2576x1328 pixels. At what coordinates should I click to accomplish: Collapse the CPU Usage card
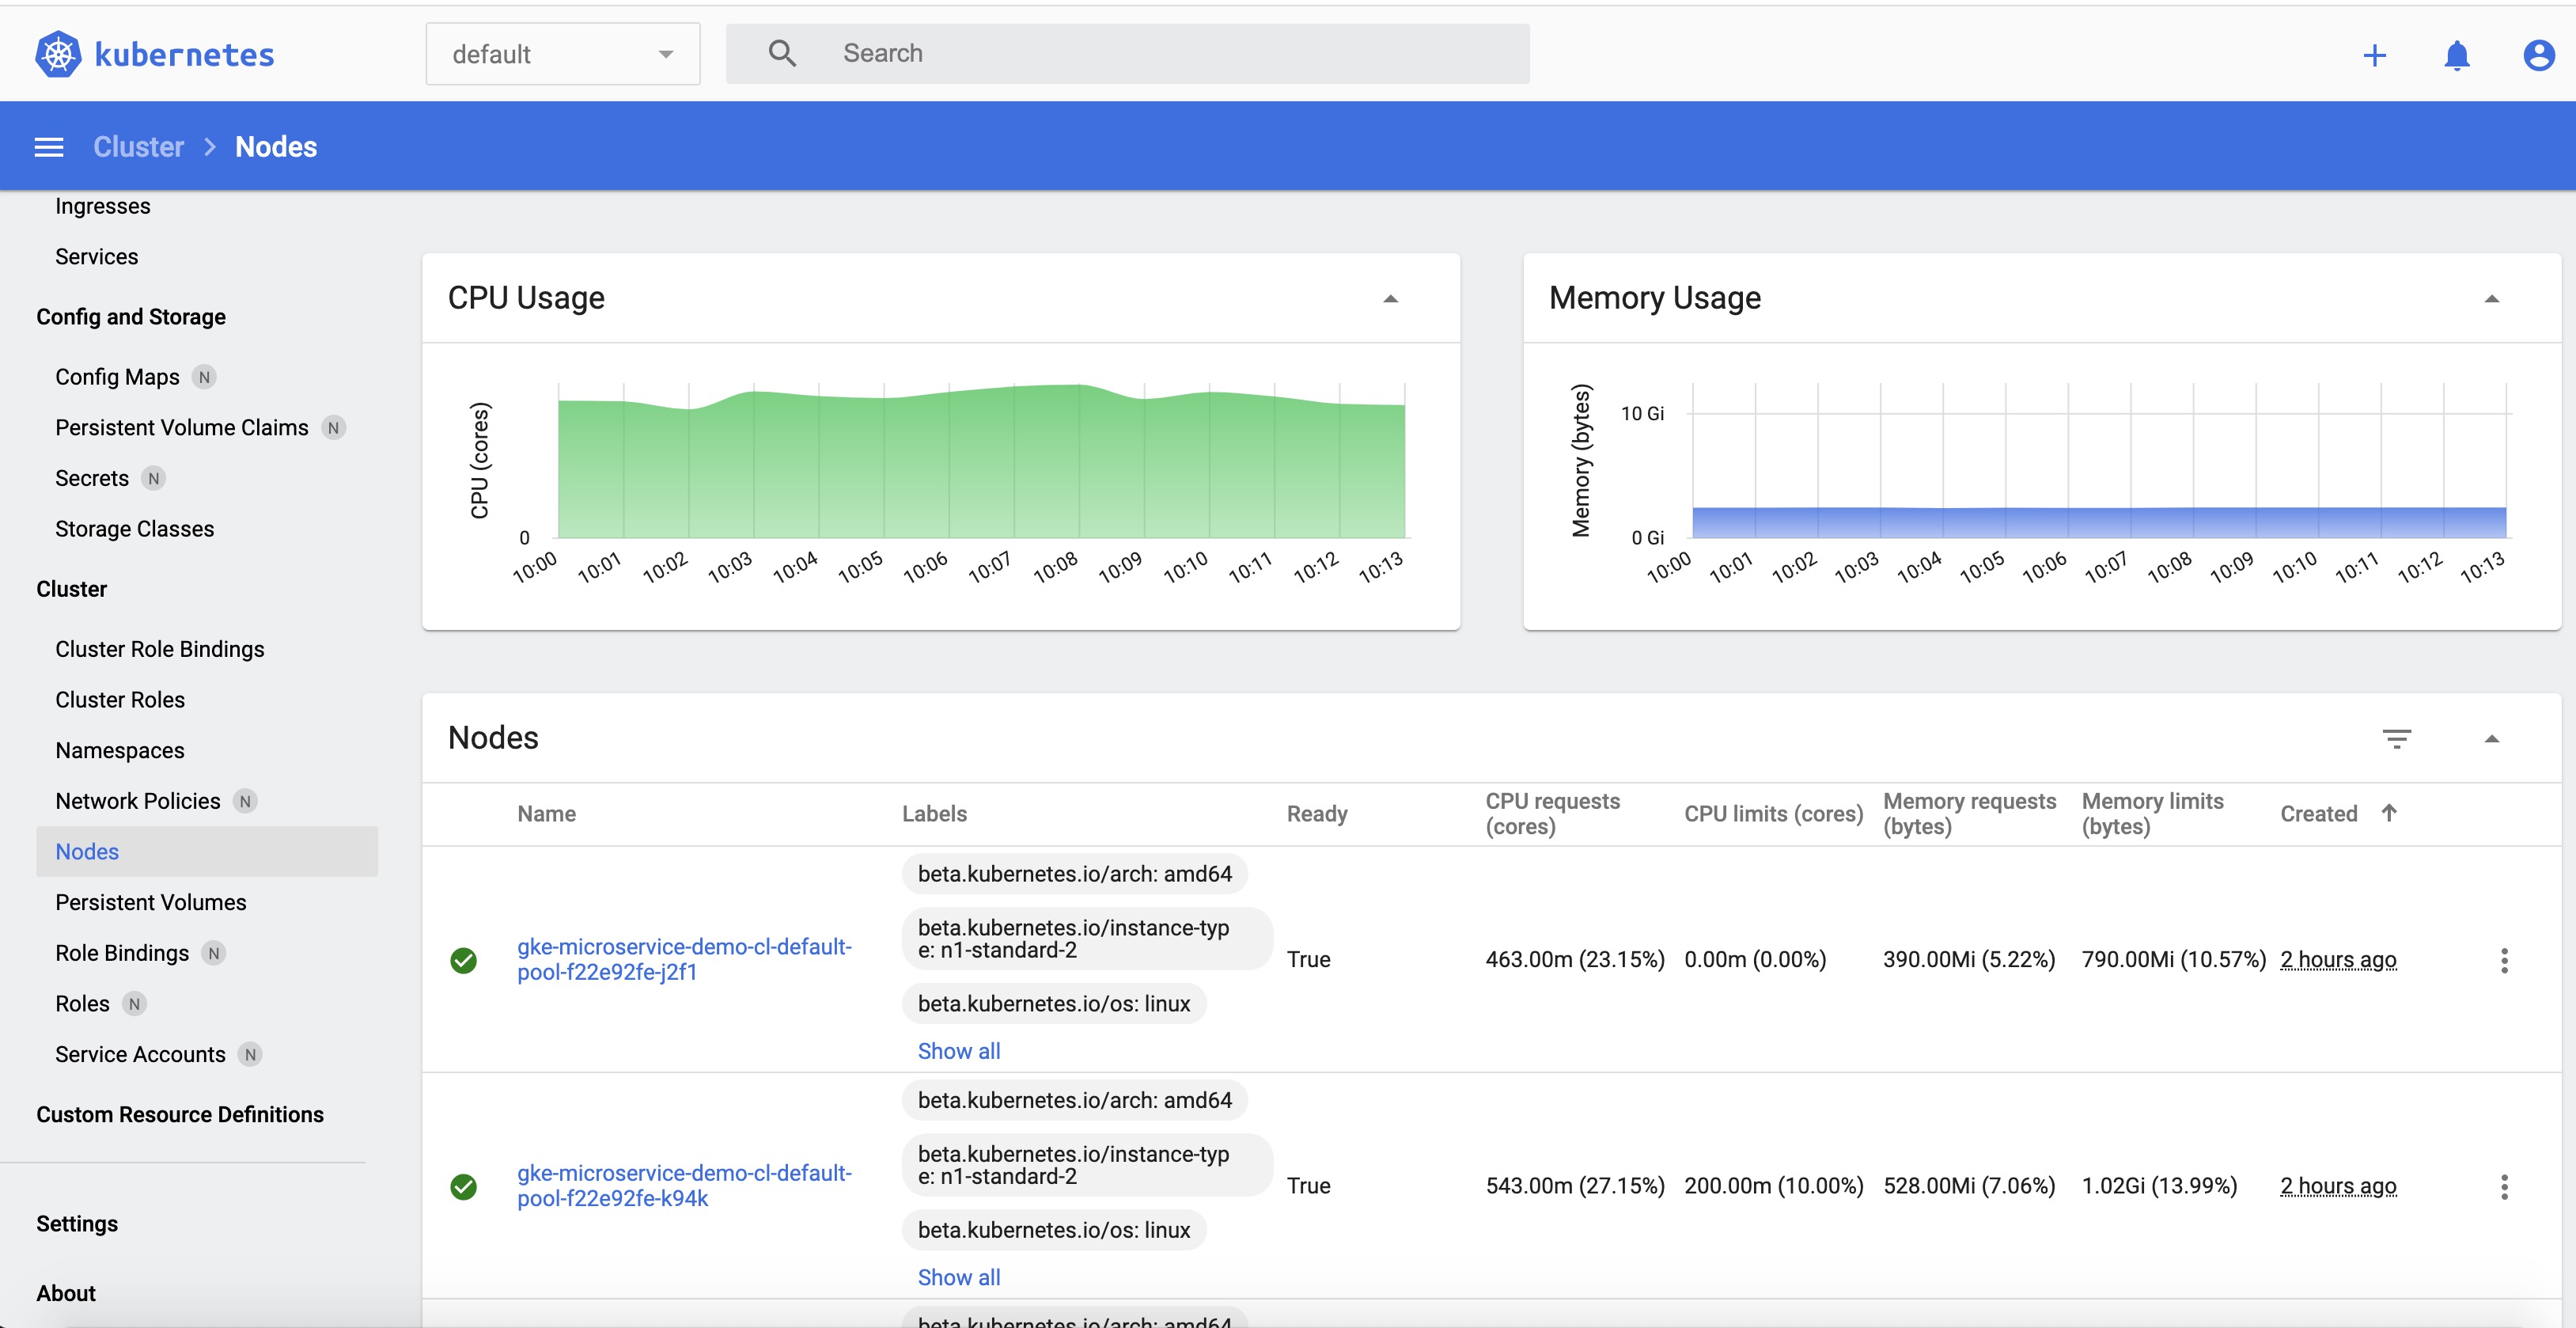click(1390, 298)
